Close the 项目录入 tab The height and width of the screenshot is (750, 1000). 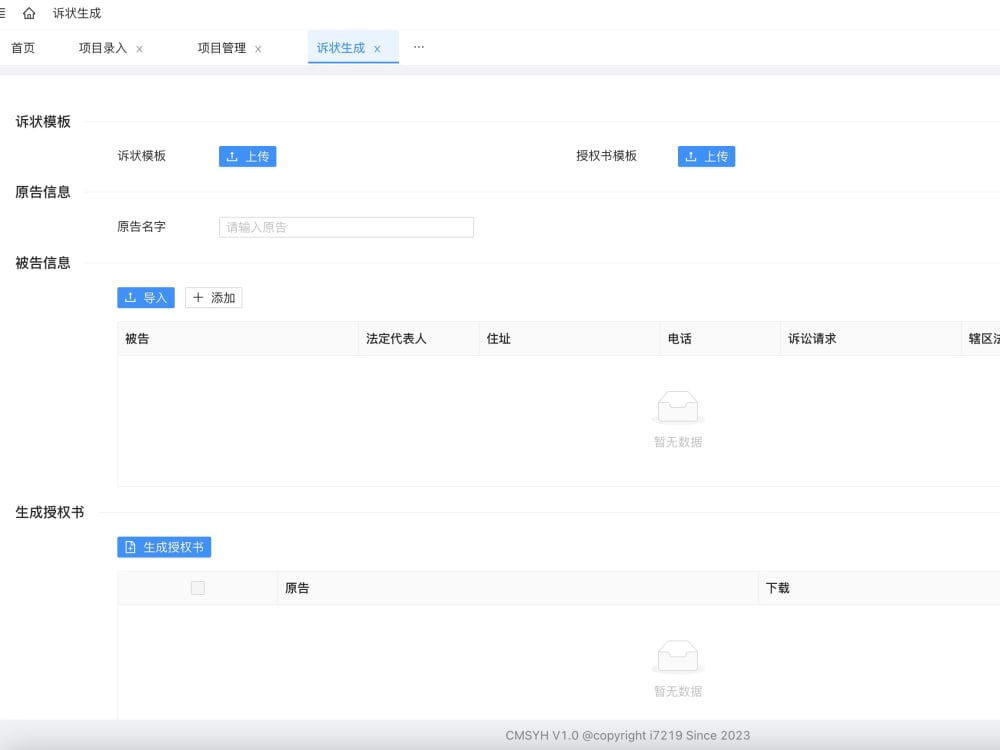coord(138,47)
